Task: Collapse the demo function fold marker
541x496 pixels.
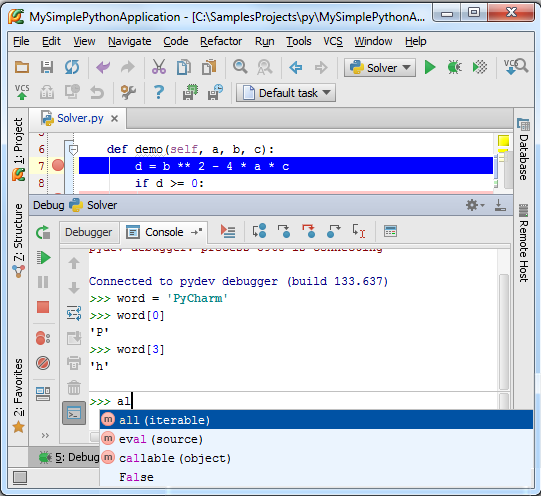Action: (x=73, y=150)
